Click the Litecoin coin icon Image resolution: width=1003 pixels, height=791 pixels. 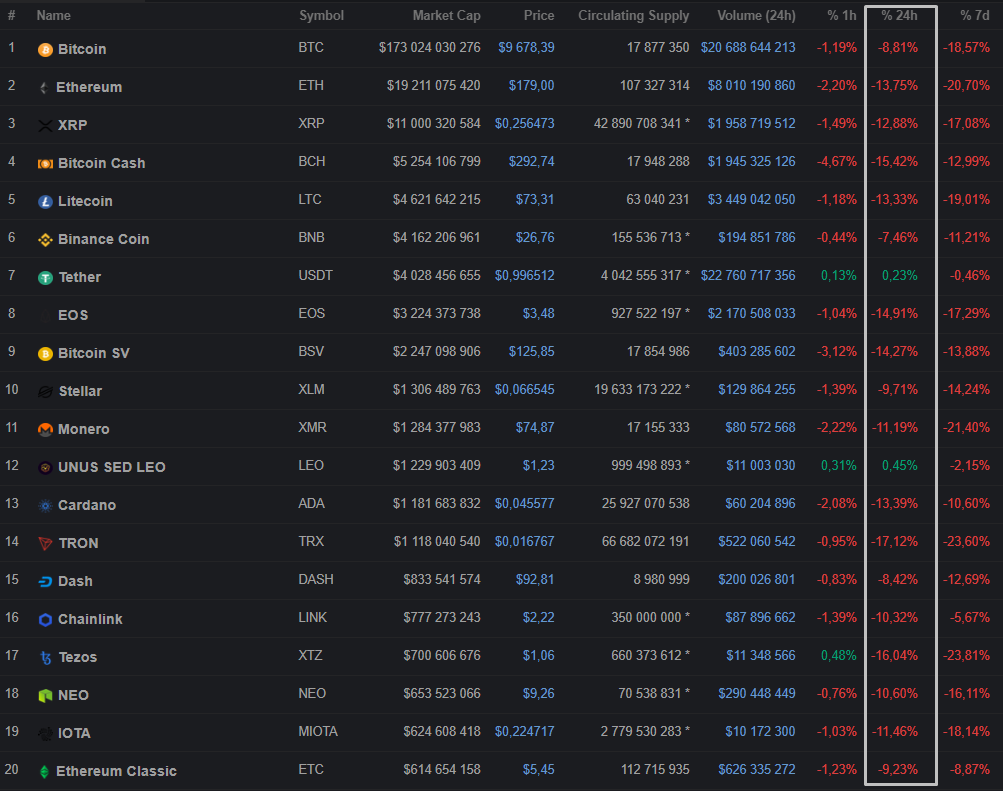coord(45,201)
